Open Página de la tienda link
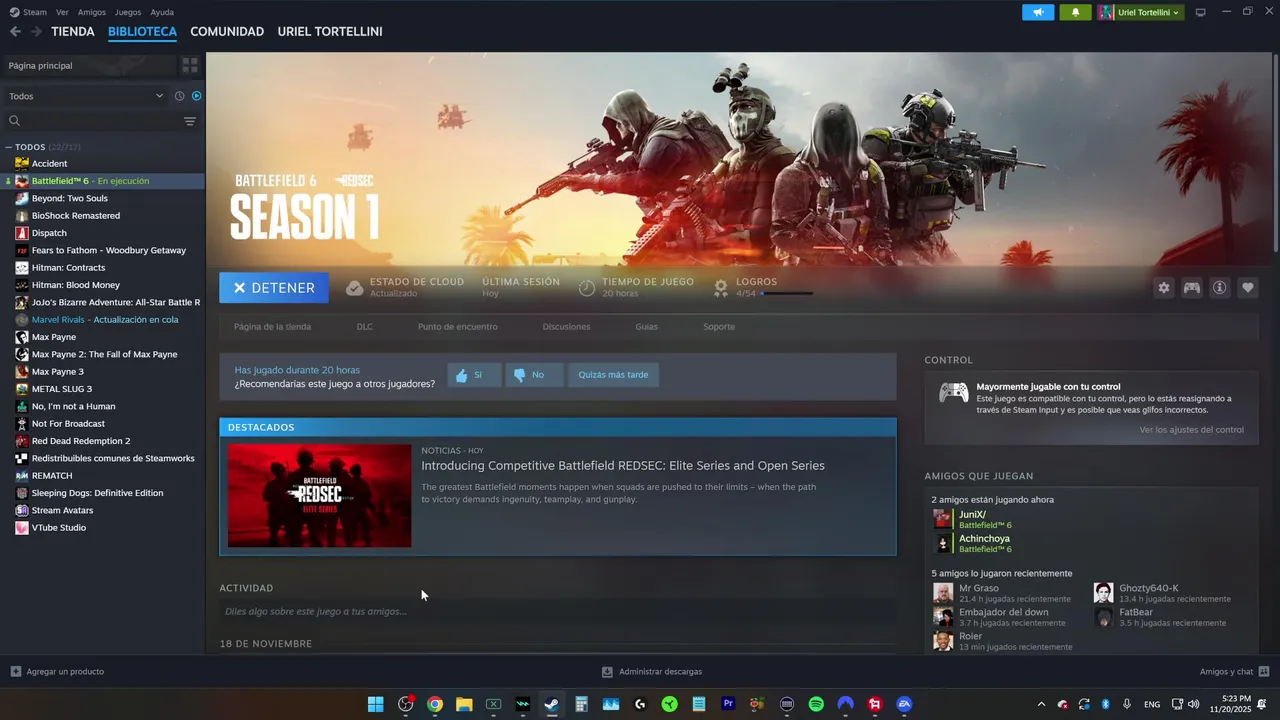Viewport: 1280px width, 720px height. [272, 327]
